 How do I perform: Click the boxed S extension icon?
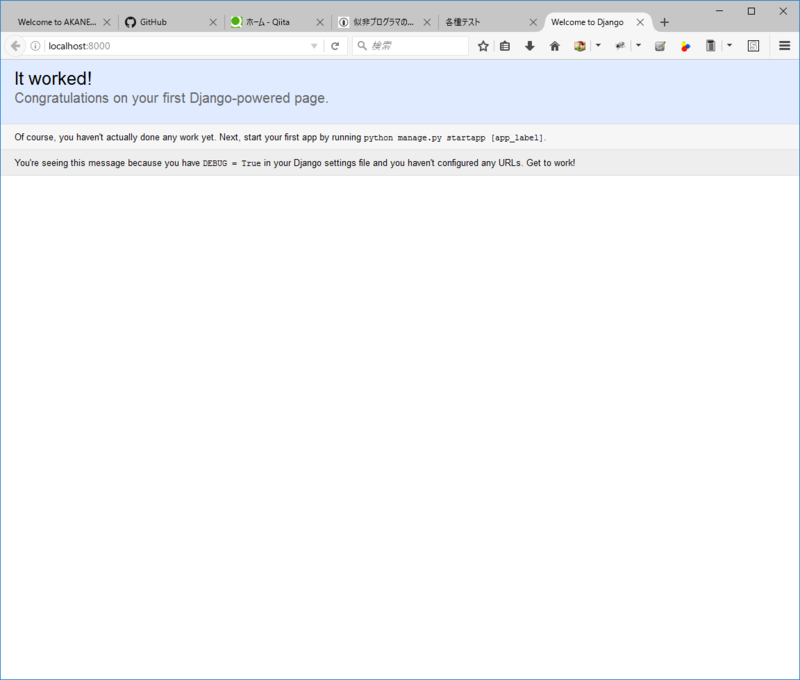pyautogui.click(x=754, y=46)
